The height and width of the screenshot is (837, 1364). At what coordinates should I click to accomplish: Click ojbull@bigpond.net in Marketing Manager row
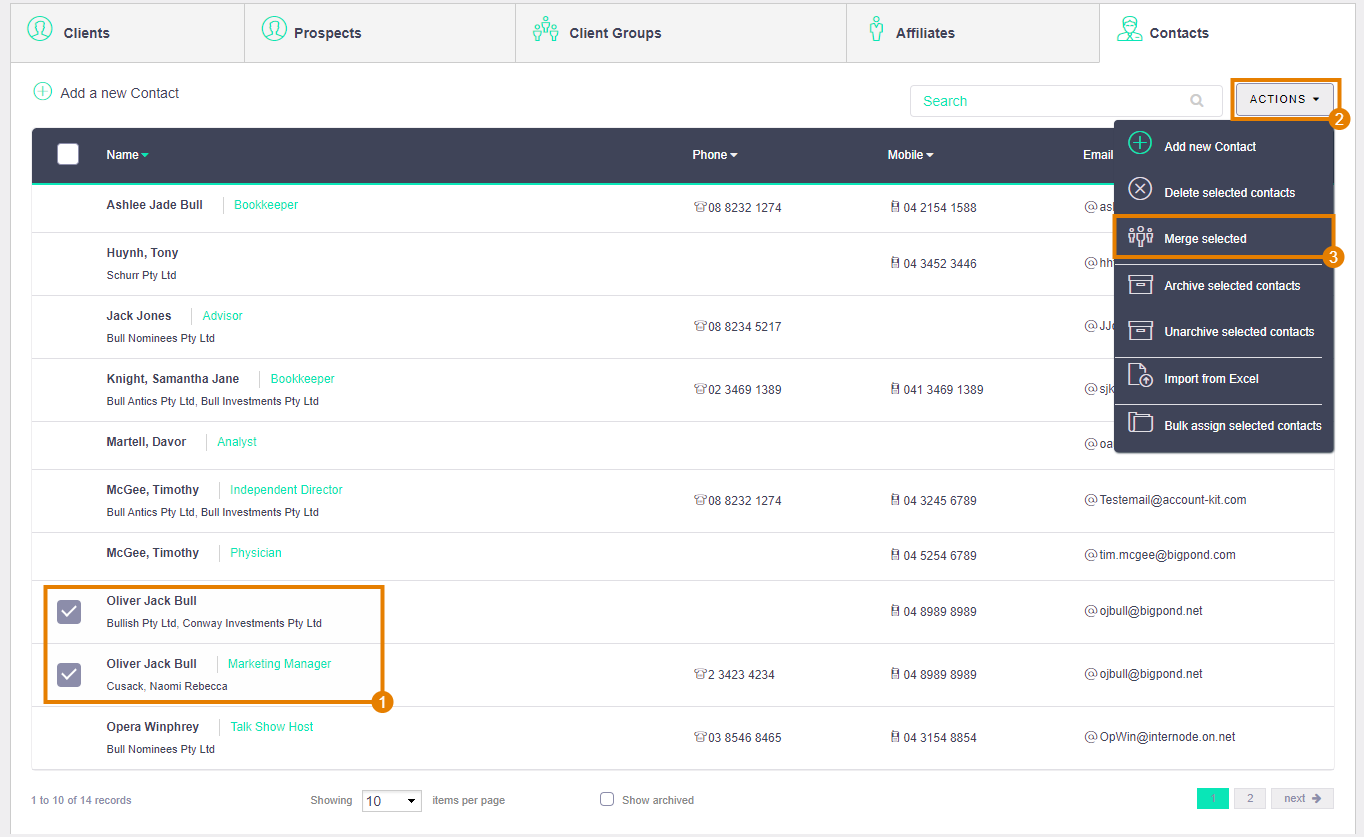[x=1151, y=674]
